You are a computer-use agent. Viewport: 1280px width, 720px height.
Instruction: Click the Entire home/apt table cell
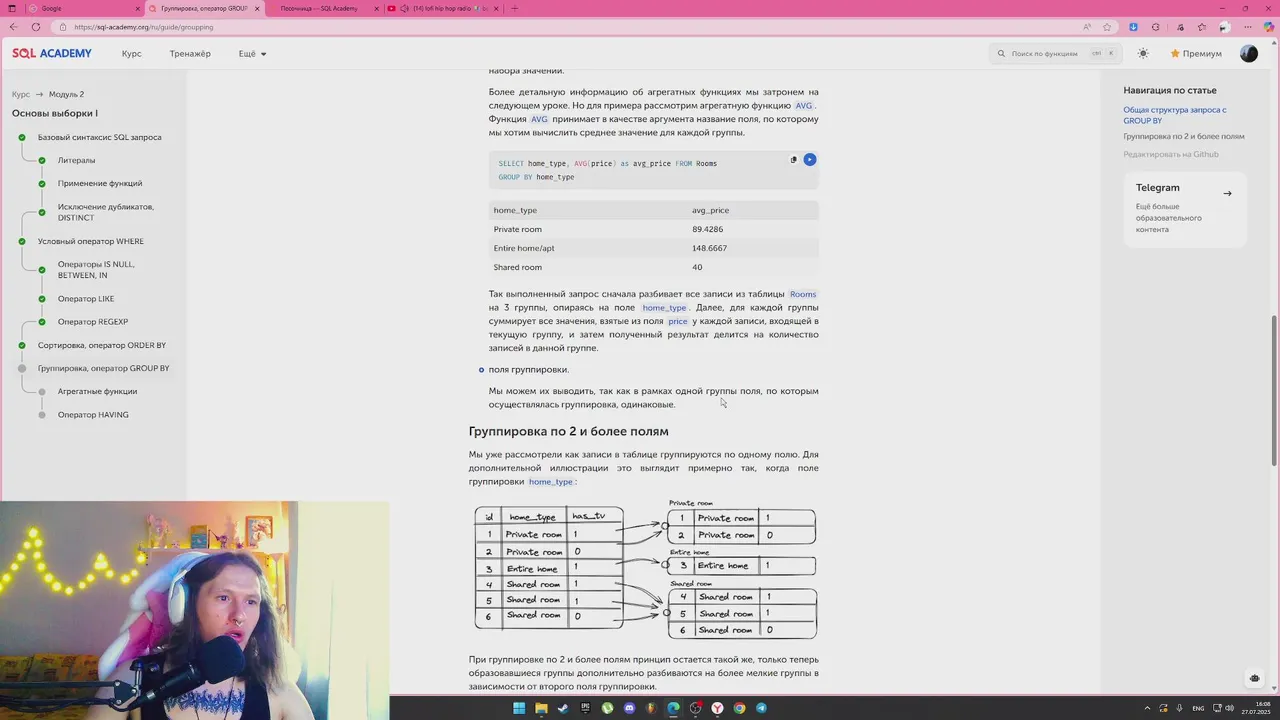coord(525,248)
